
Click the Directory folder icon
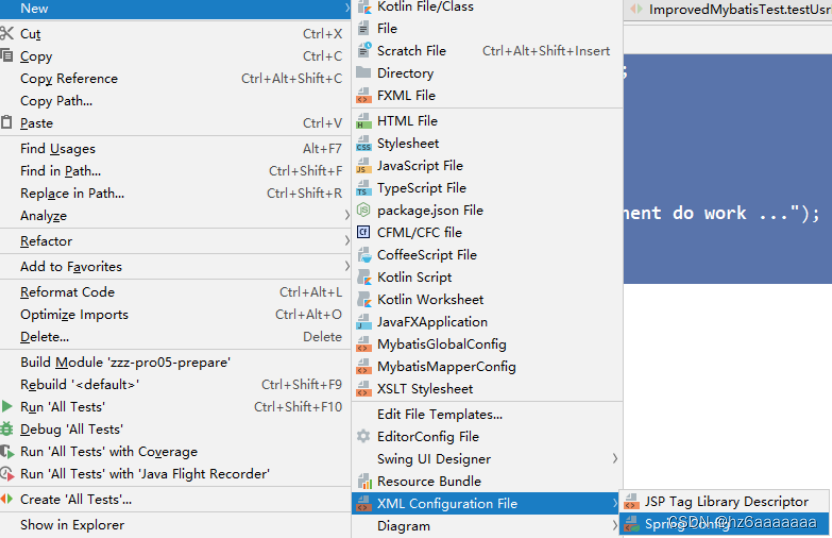click(363, 73)
